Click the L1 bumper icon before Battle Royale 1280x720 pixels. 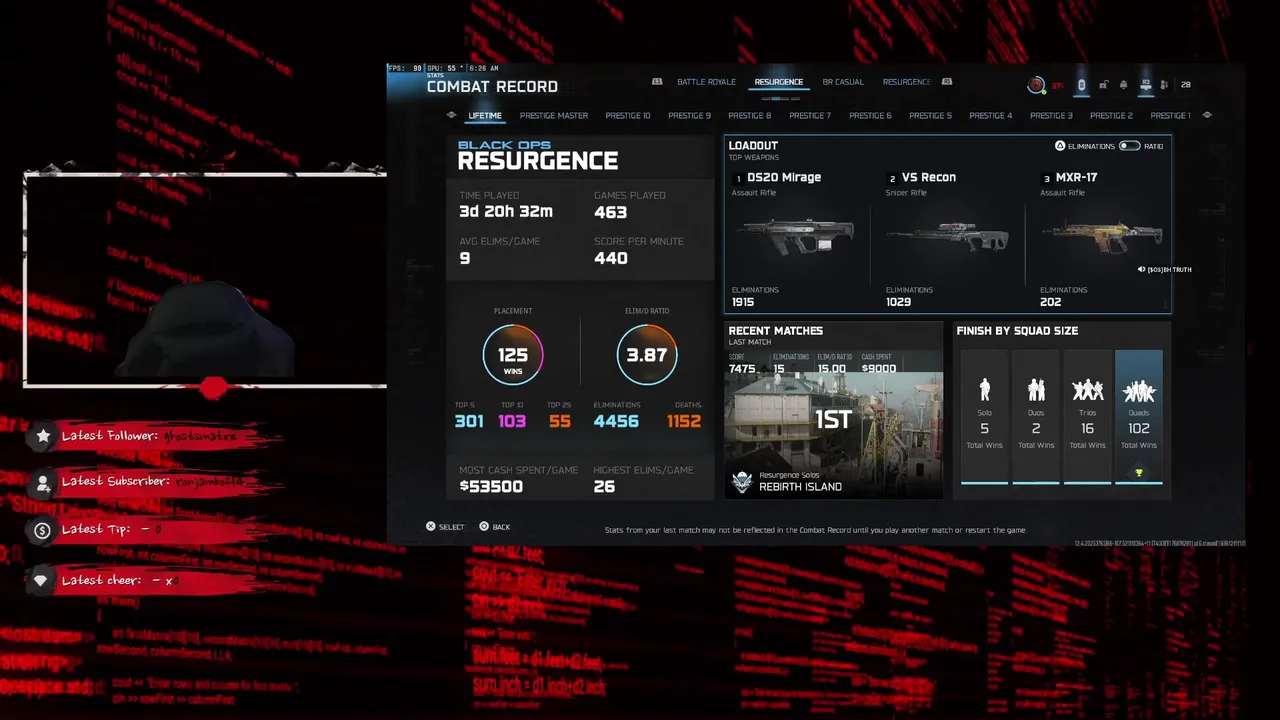(657, 82)
